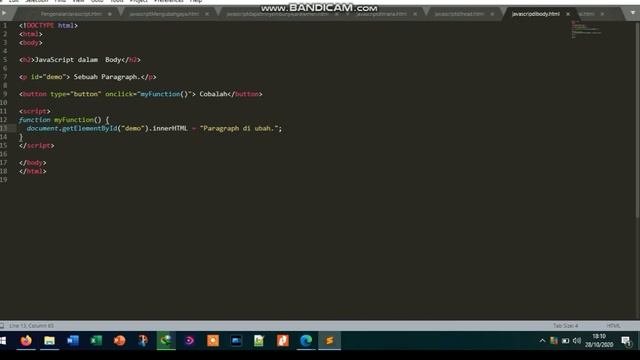Screen dimensions: 640x360
Task: Open the Windows Start menu
Action: click(x=3, y=340)
